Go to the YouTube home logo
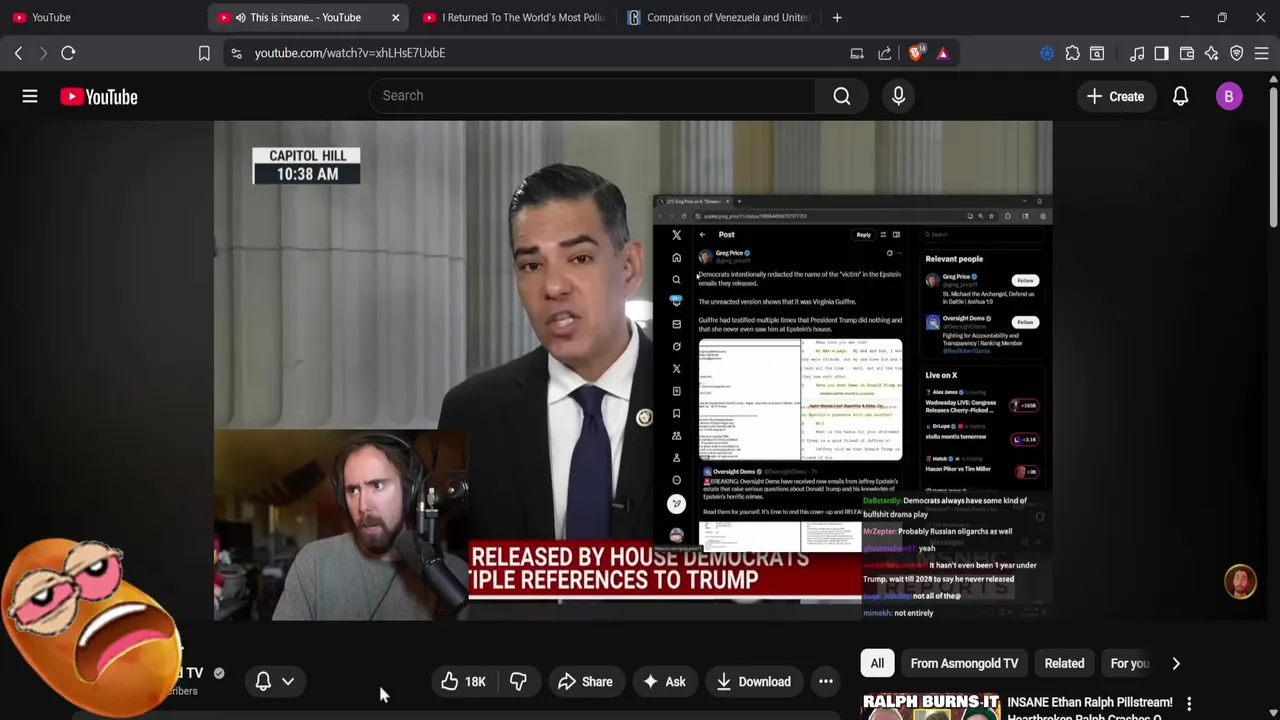The image size is (1280, 720). [98, 96]
